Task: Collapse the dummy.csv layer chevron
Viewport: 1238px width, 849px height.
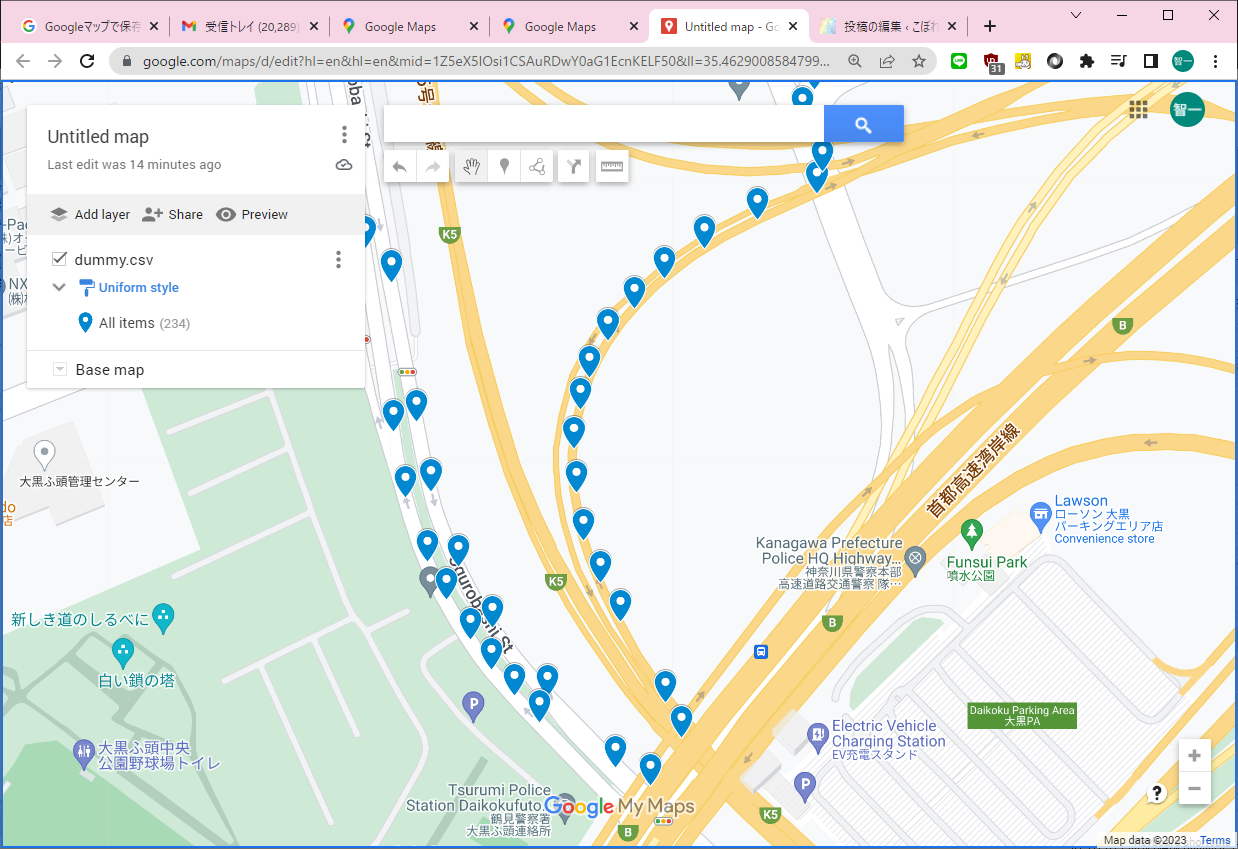Action: (59, 288)
